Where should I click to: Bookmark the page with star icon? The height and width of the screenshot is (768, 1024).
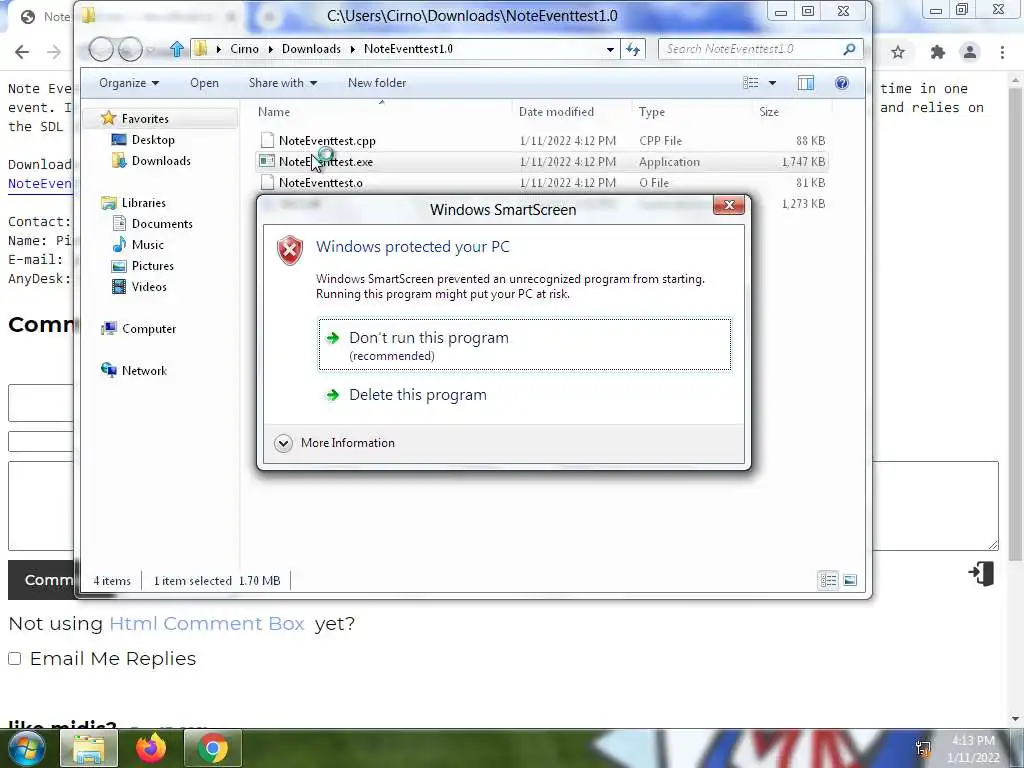[x=899, y=52]
